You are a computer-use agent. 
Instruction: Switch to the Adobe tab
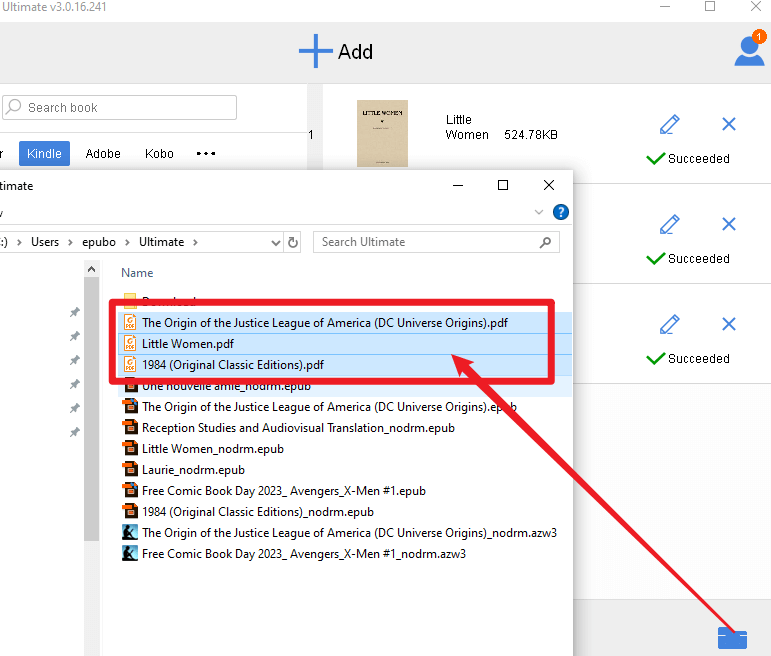[x=103, y=153]
